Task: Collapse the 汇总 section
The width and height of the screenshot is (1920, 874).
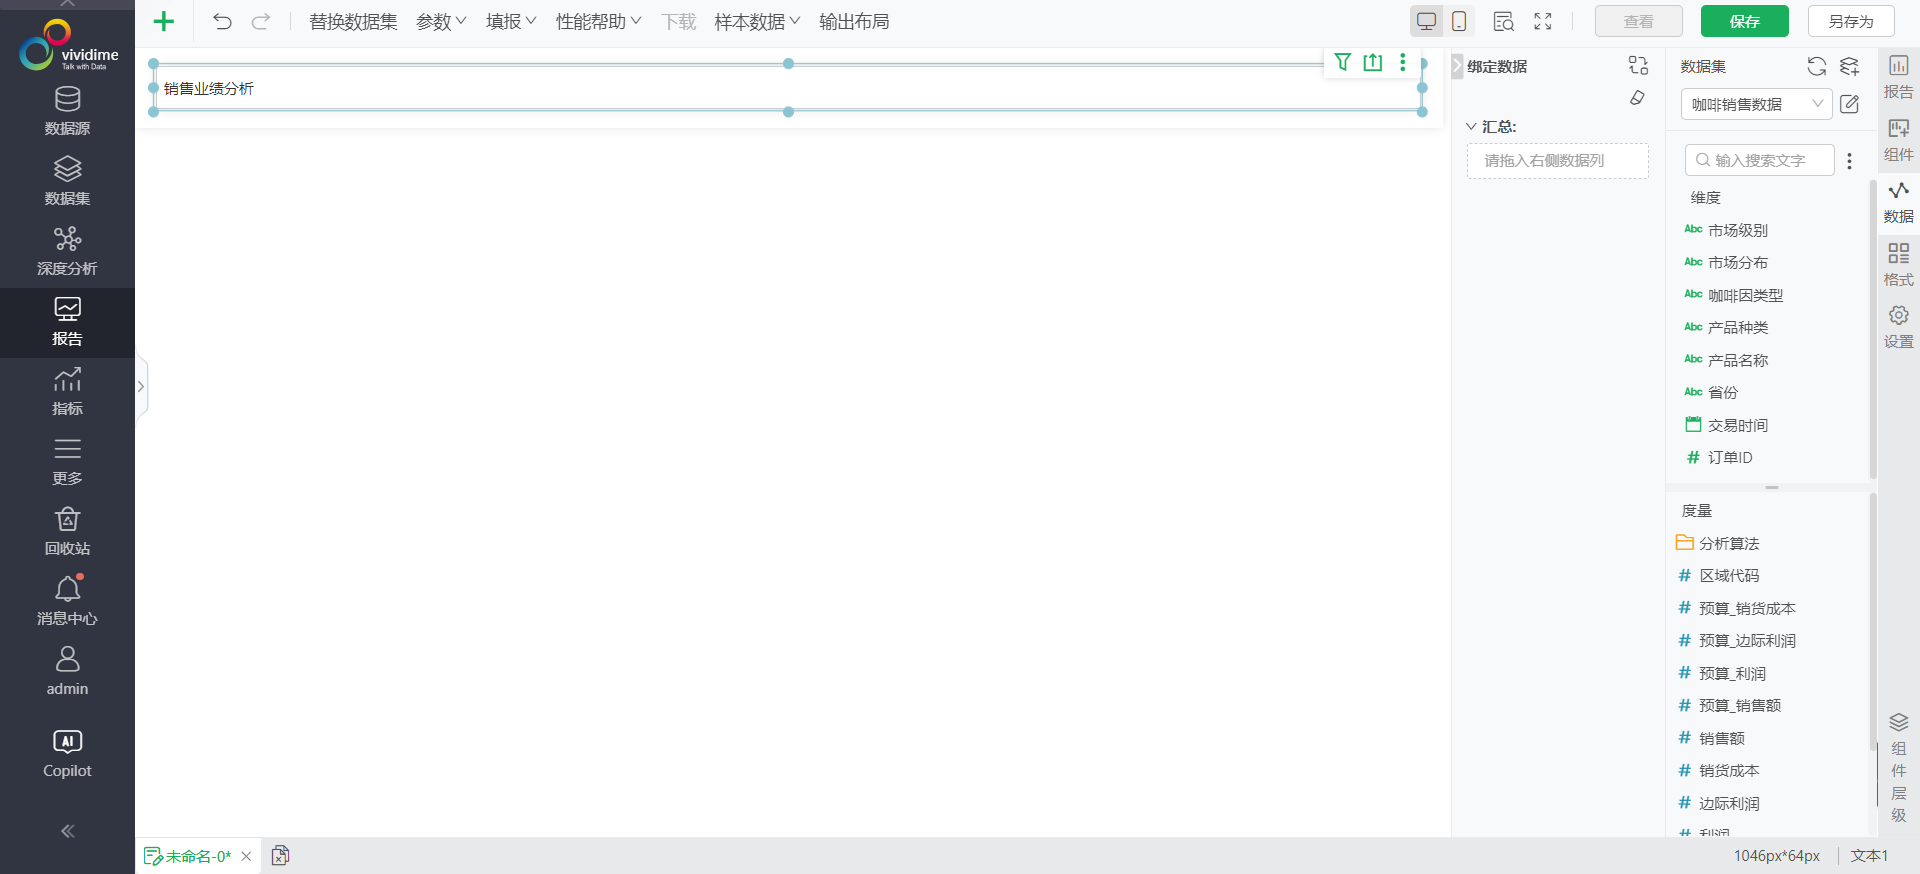Action: [1471, 127]
